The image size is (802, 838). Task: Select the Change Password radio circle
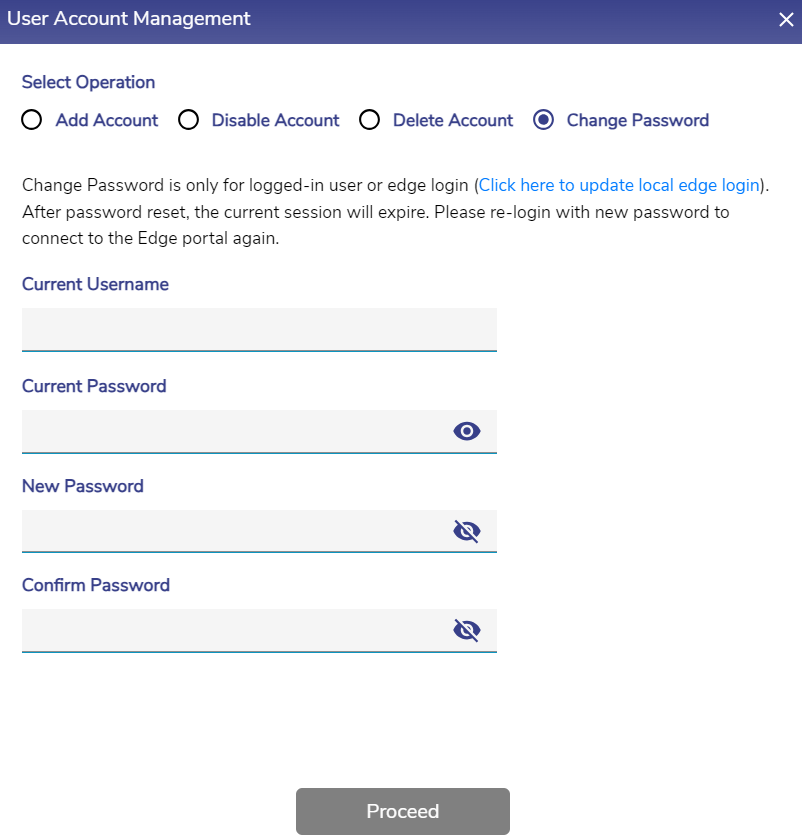coord(544,121)
